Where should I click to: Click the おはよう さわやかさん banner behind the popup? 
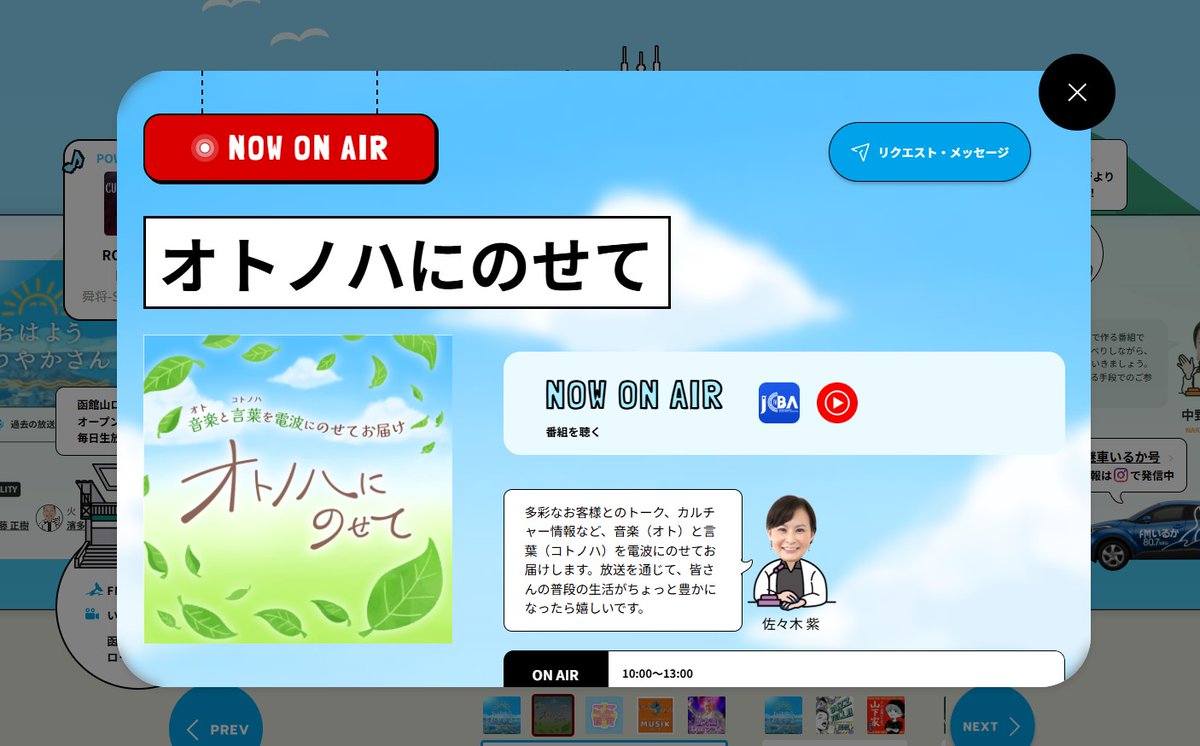(x=58, y=335)
